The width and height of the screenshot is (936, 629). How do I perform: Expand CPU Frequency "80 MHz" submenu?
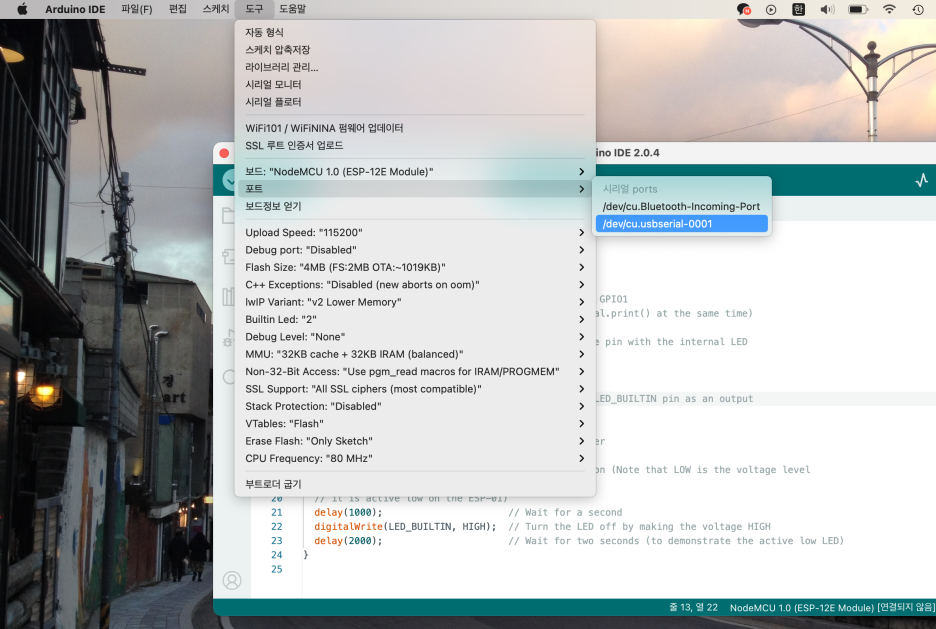[x=415, y=458]
